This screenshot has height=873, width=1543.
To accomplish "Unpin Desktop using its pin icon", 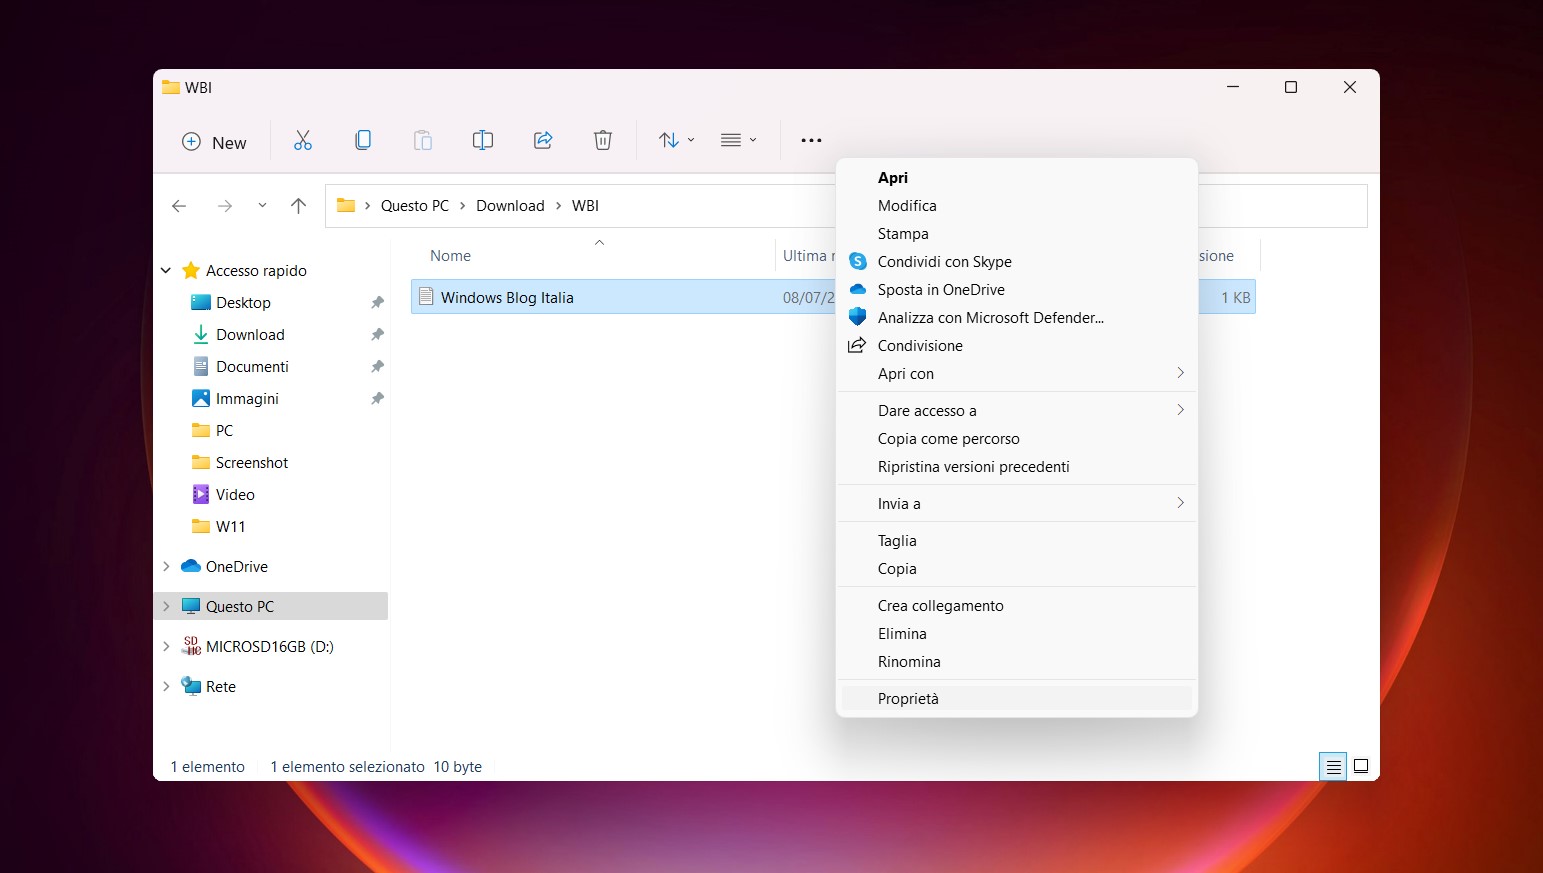I will tap(377, 303).
